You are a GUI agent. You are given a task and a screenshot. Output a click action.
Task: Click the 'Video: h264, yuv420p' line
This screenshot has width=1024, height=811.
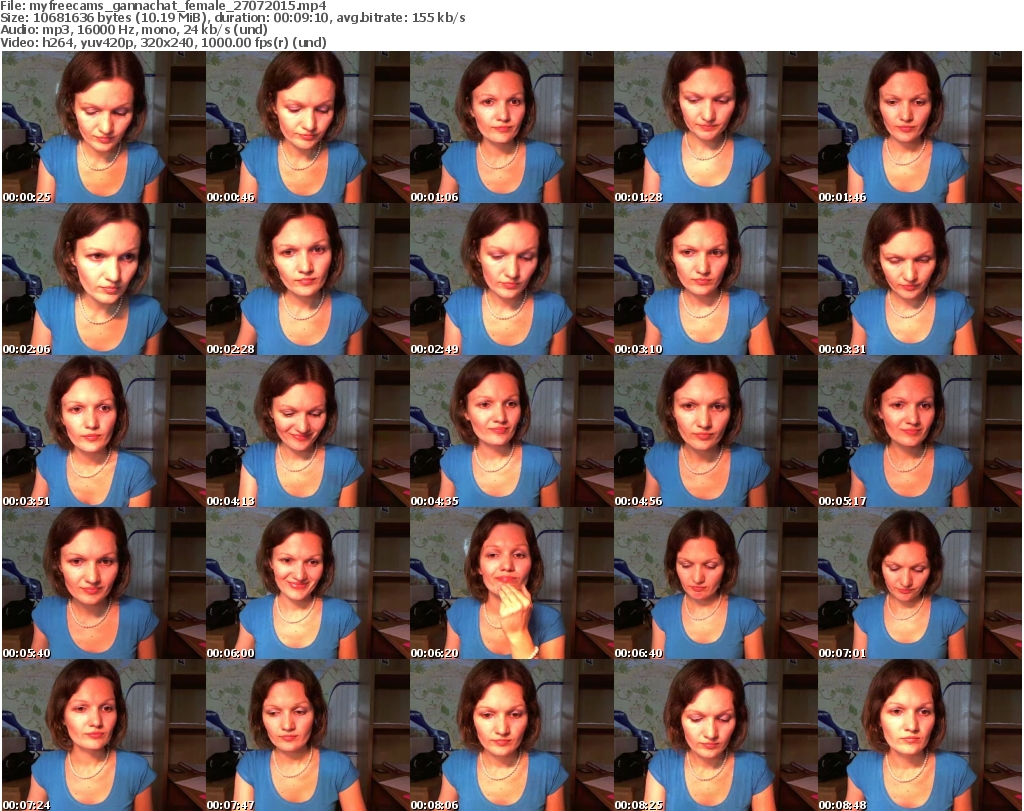coord(163,43)
